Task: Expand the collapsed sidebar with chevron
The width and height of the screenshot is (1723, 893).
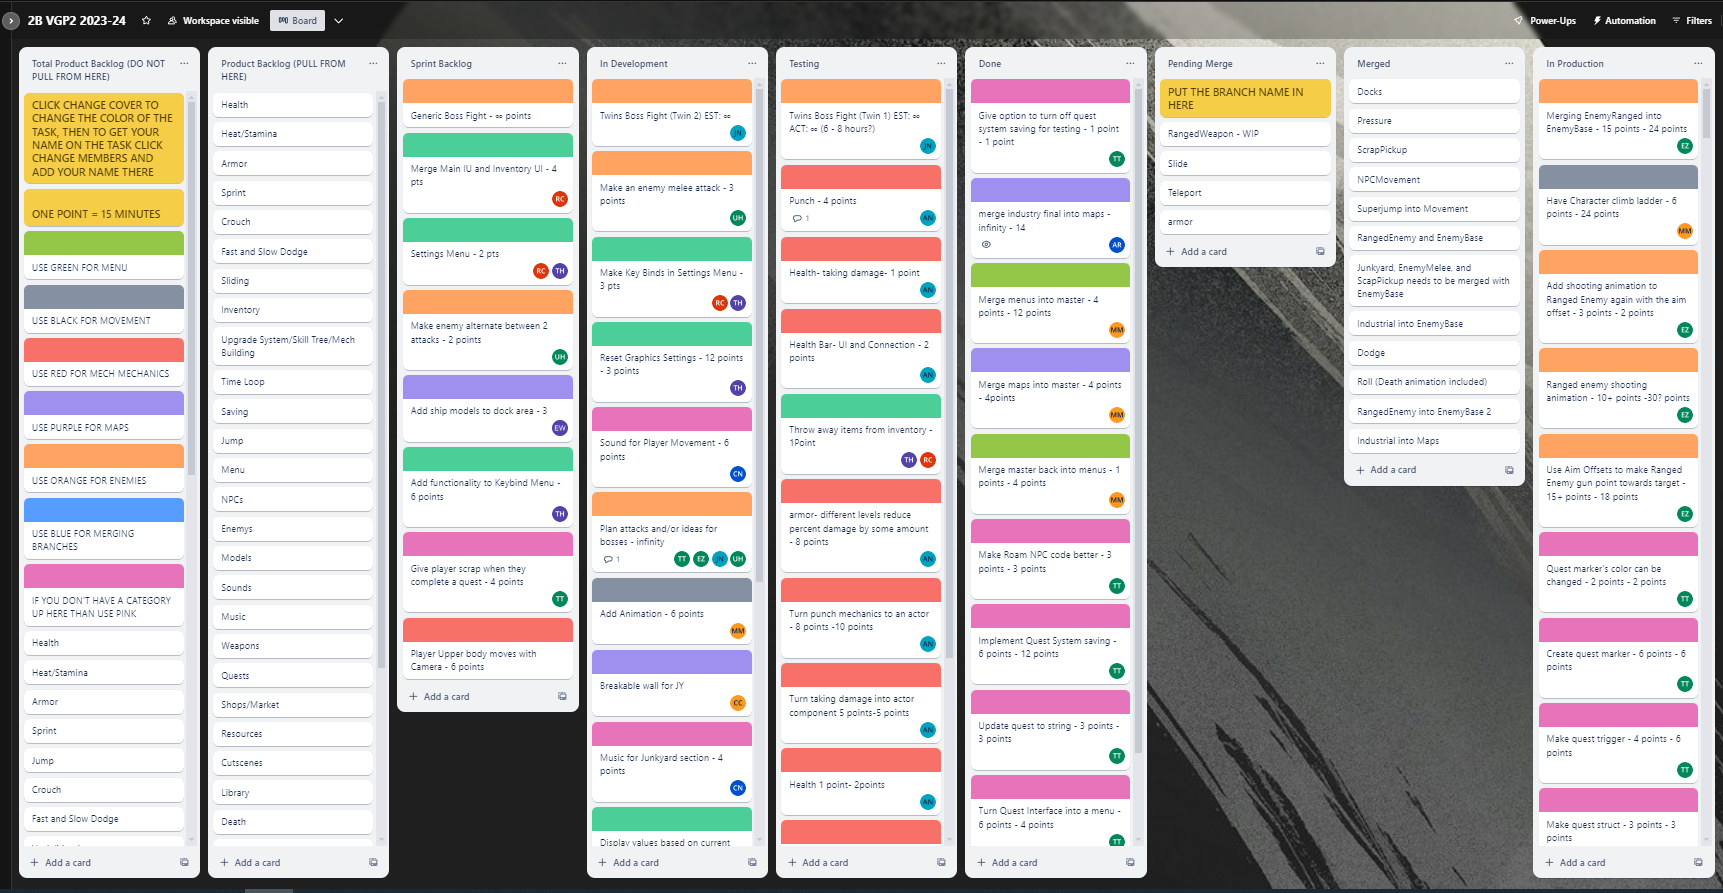Action: (11, 20)
